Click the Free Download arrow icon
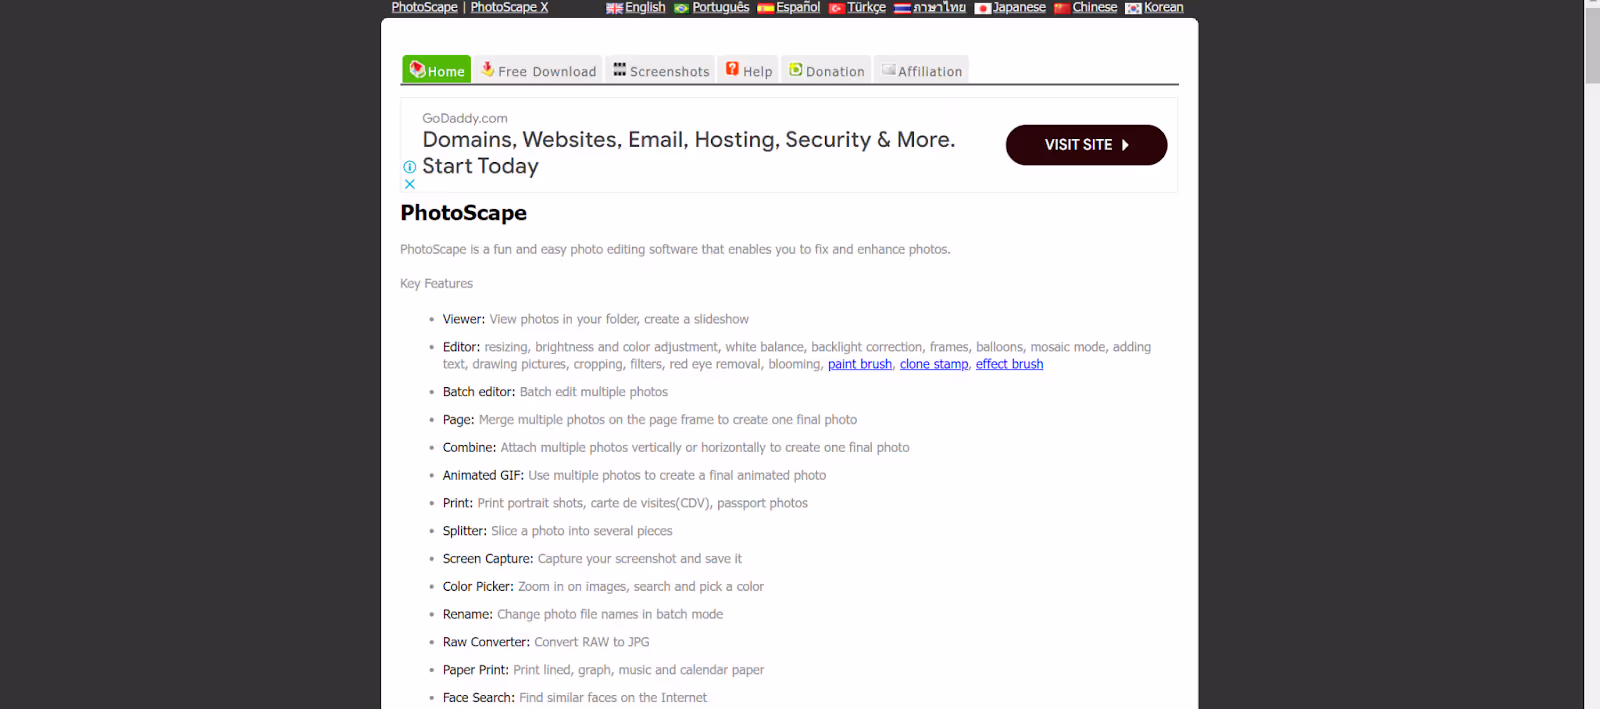Screen dimensions: 1600x709 [x=488, y=69]
